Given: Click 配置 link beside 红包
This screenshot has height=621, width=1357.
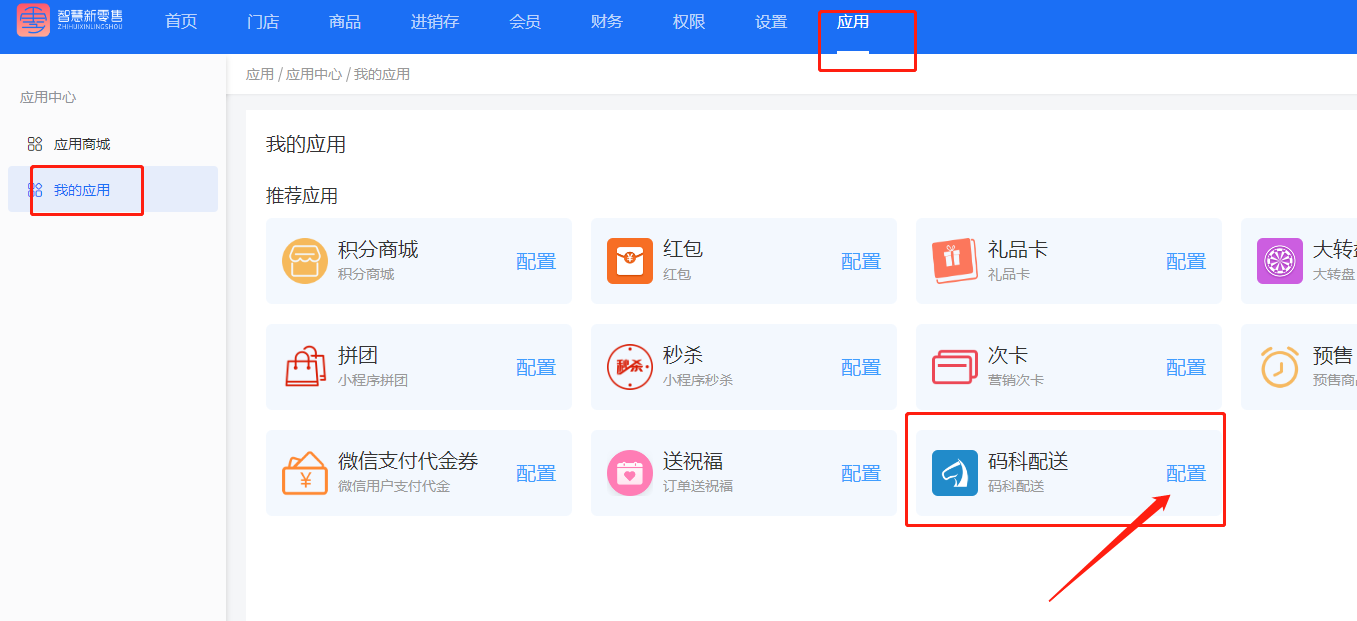Looking at the screenshot, I should pyautogui.click(x=860, y=262).
